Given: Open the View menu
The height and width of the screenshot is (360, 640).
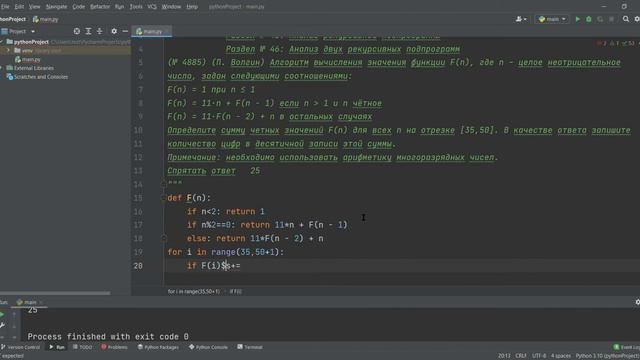Looking at the screenshot, I should pos(34,7).
